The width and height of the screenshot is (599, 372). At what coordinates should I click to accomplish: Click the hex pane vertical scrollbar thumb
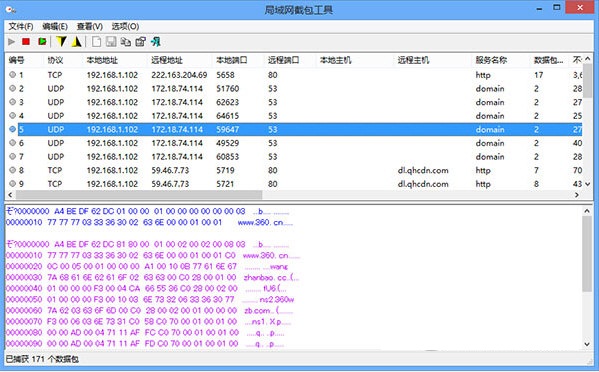click(587, 254)
